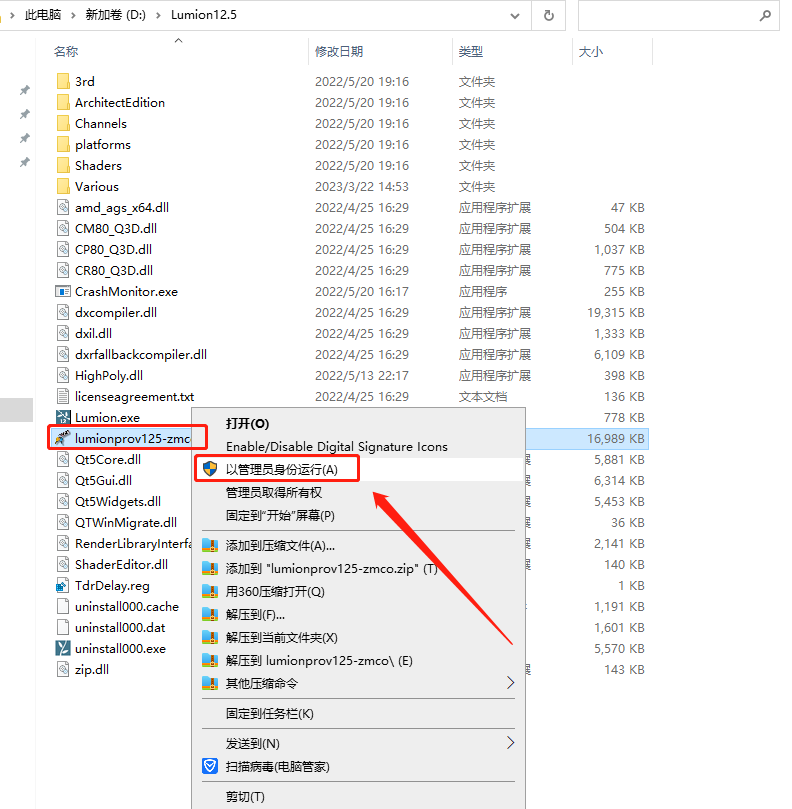The image size is (792, 809).
Task: Select the dxil.dll file name
Action: 93,333
